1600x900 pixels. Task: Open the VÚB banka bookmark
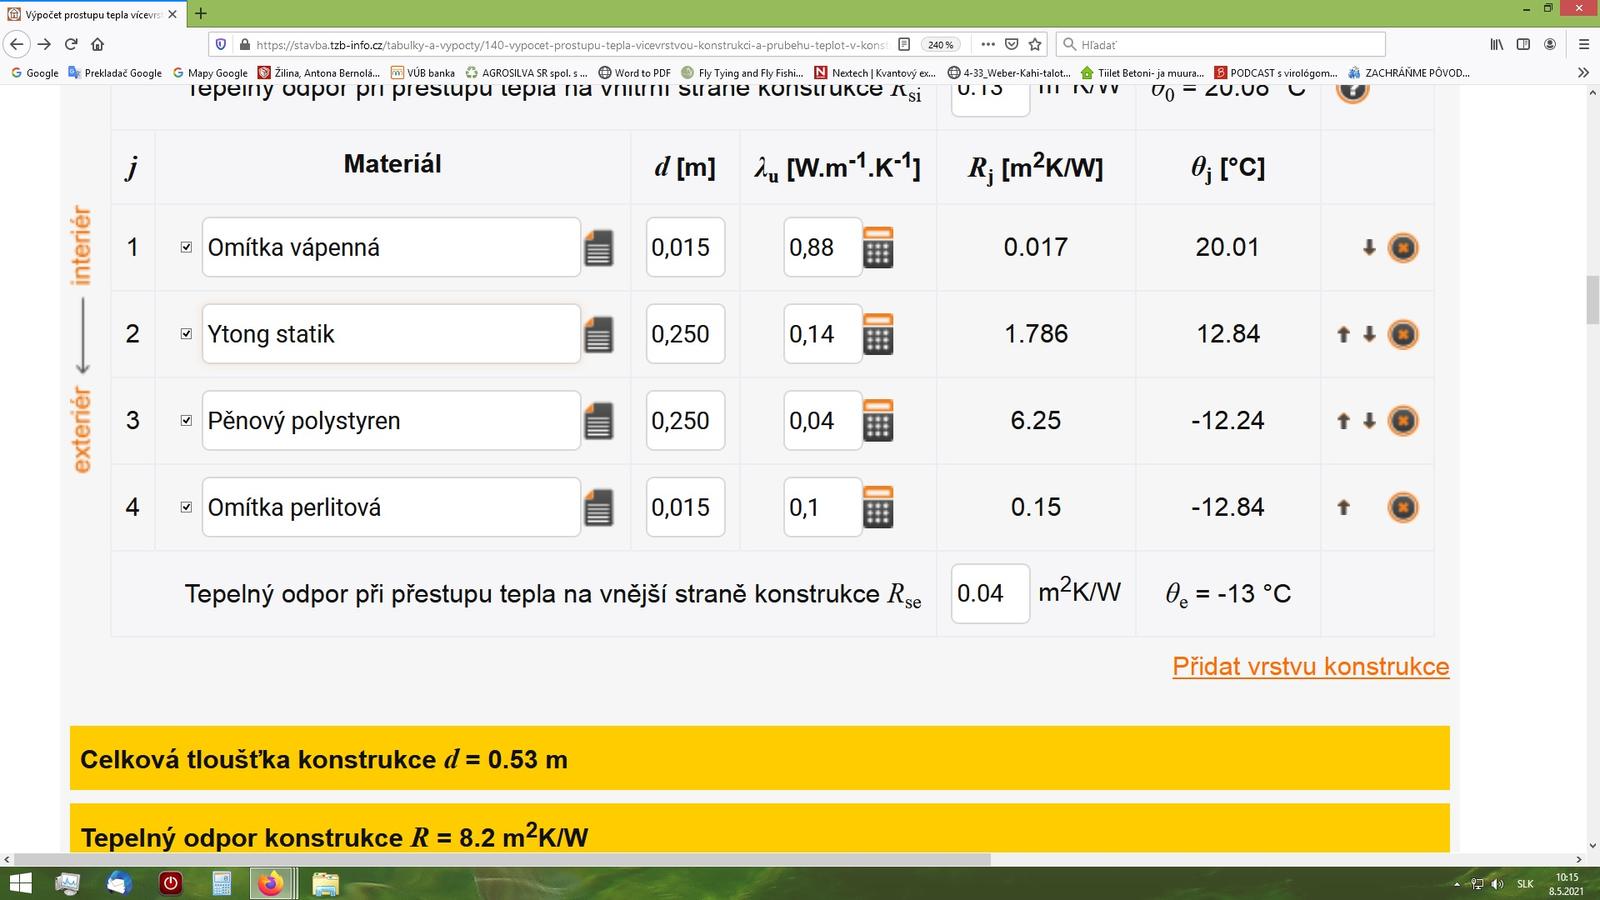point(423,73)
